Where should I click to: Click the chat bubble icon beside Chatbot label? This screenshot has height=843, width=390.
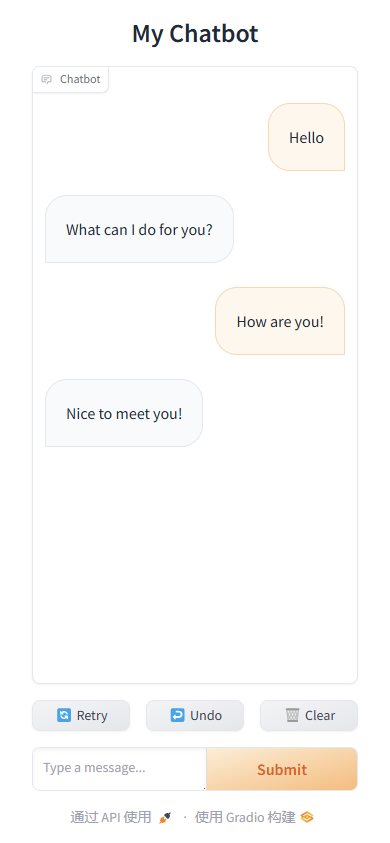tap(47, 80)
